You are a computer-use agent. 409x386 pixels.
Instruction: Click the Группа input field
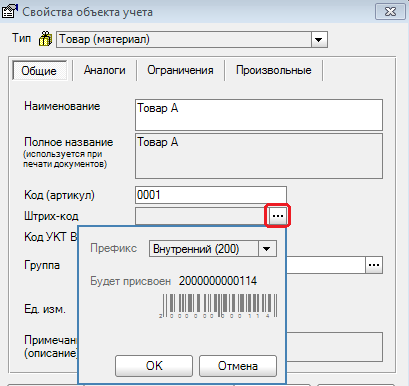pyautogui.click(x=326, y=265)
